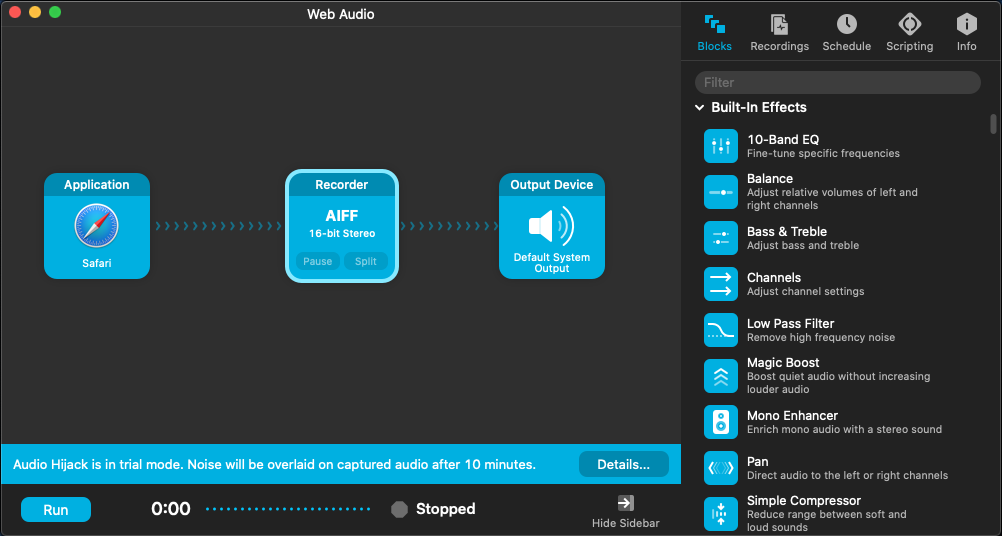Click the Pan effect icon
Image resolution: width=1002 pixels, height=536 pixels.
click(721, 468)
